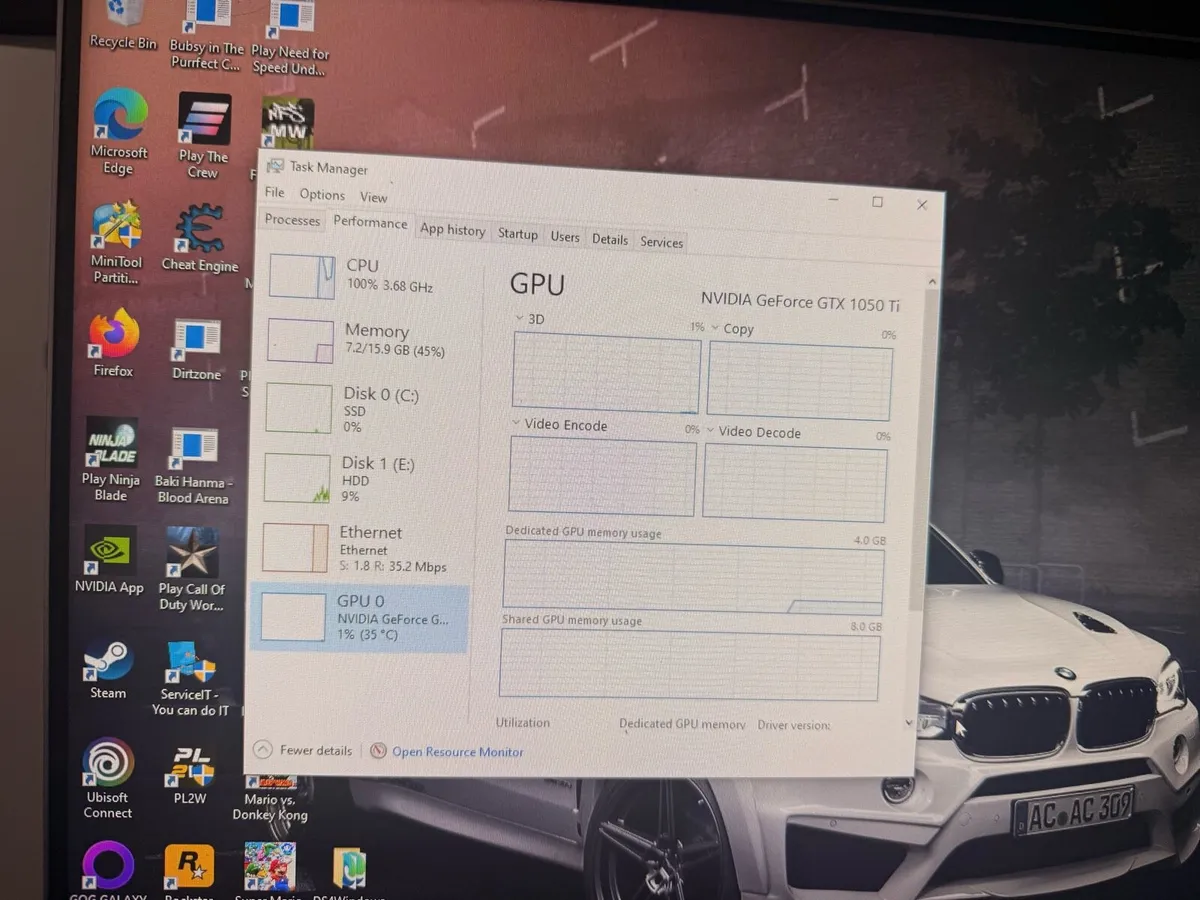
Task: Switch to the App history tab
Action: pyautogui.click(x=452, y=229)
